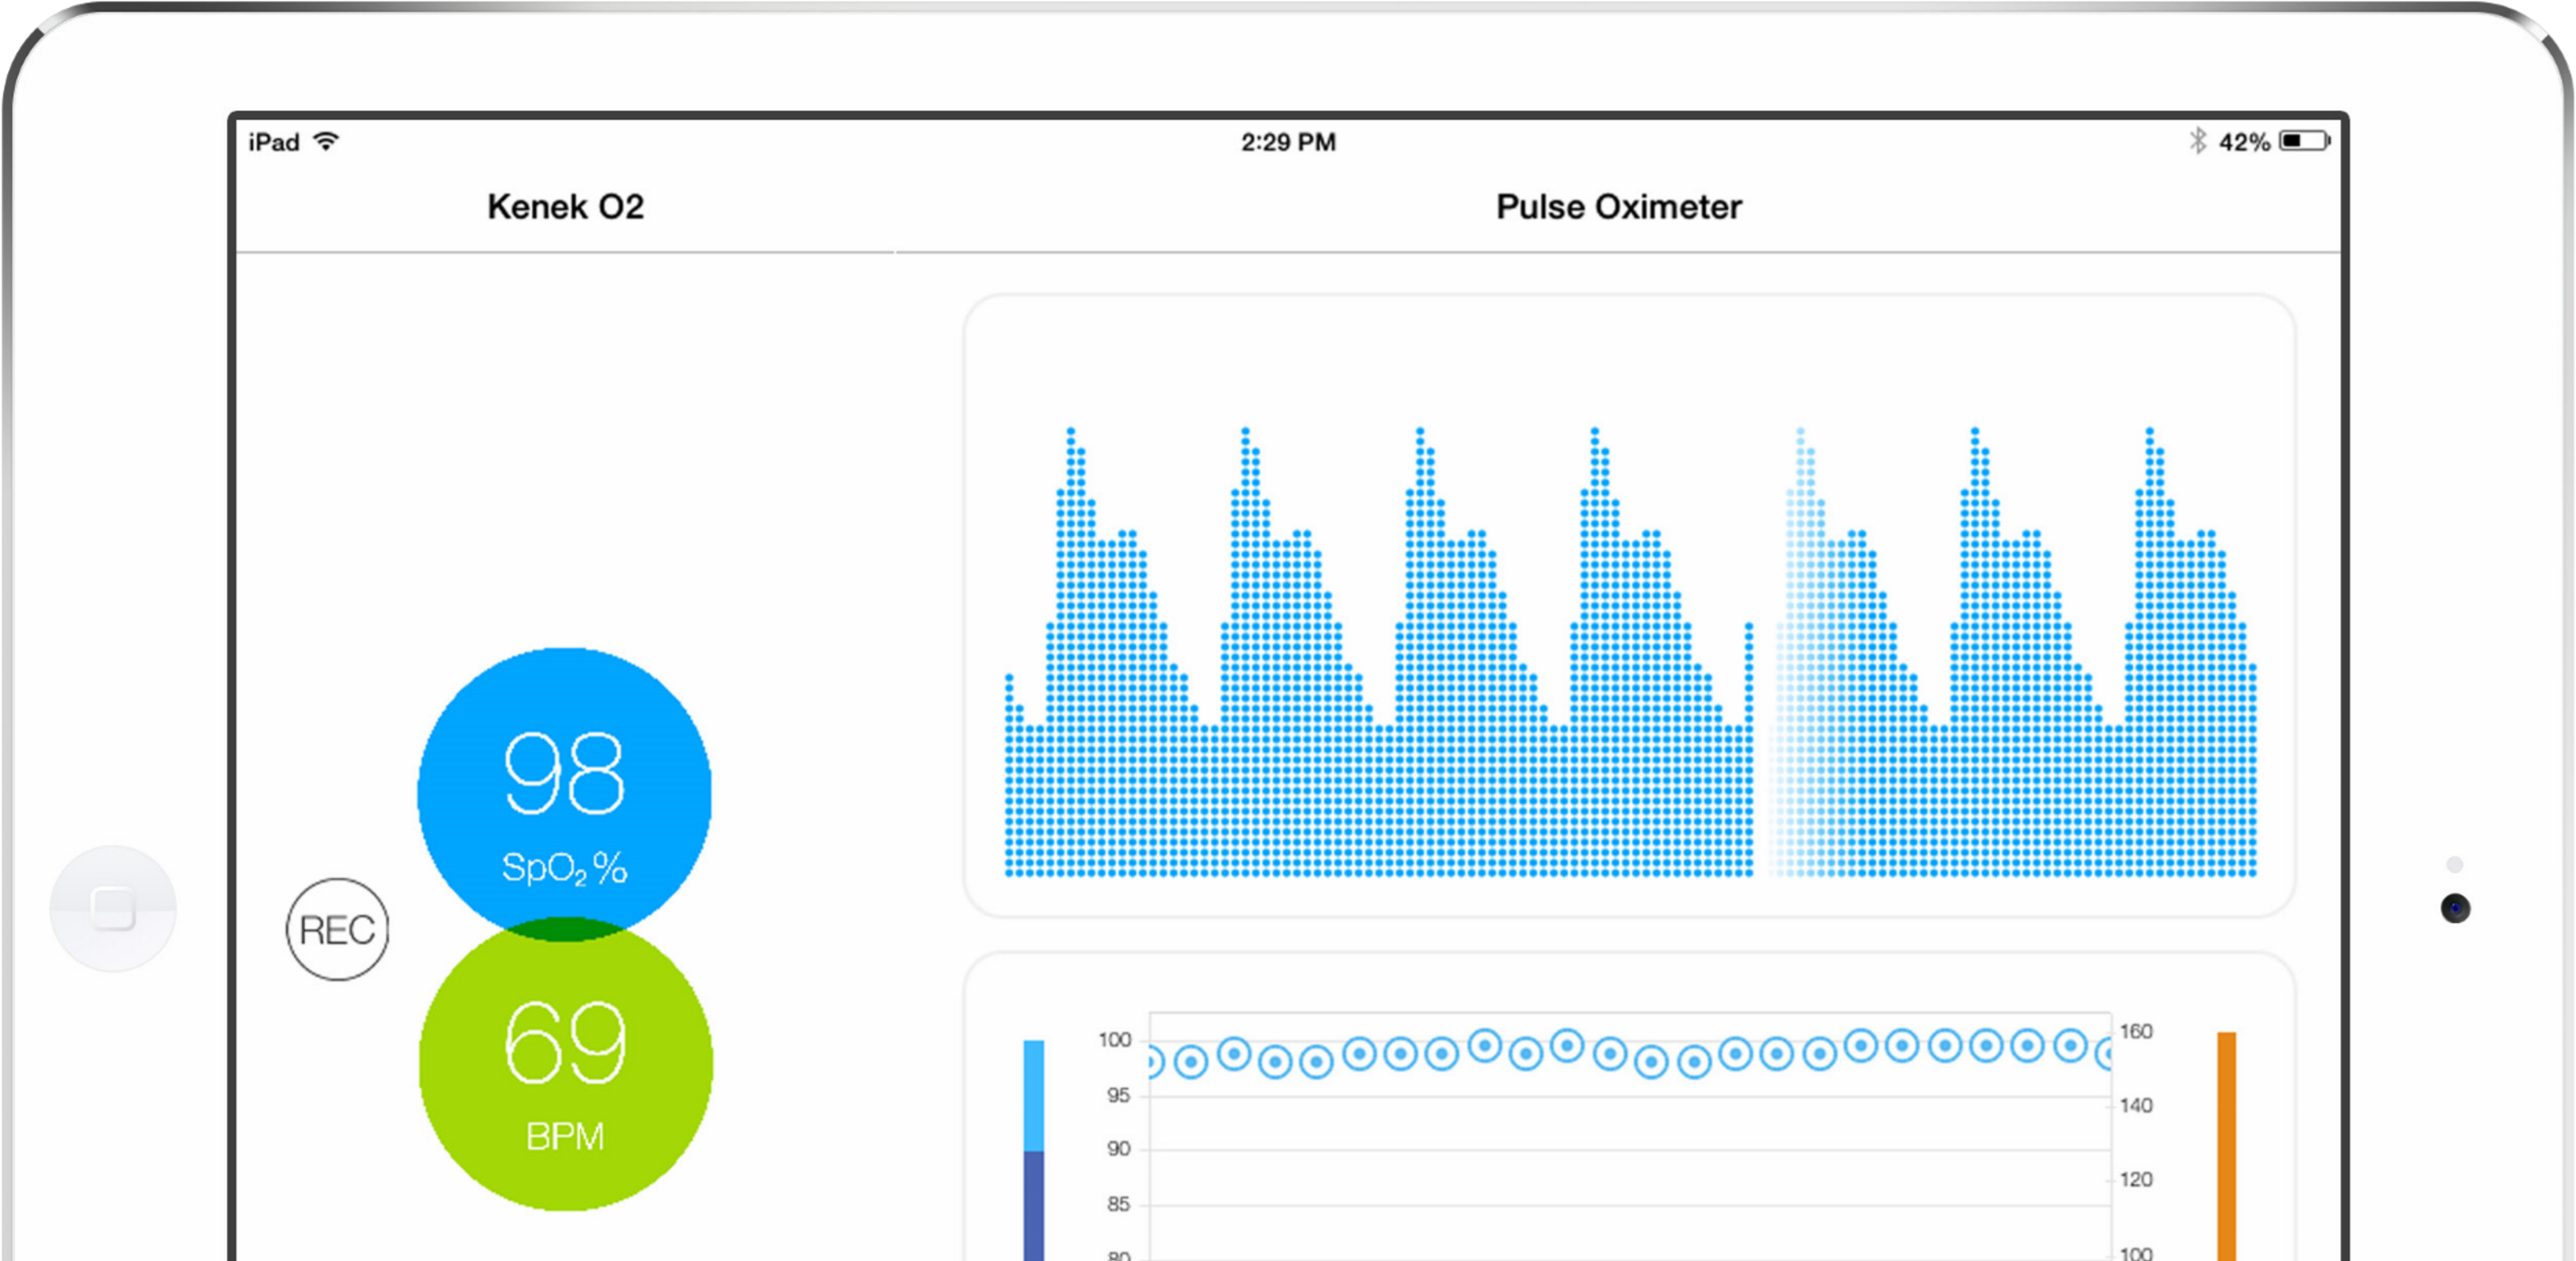
Task: Click the 85 label on SpO2 axis
Action: (1118, 1204)
